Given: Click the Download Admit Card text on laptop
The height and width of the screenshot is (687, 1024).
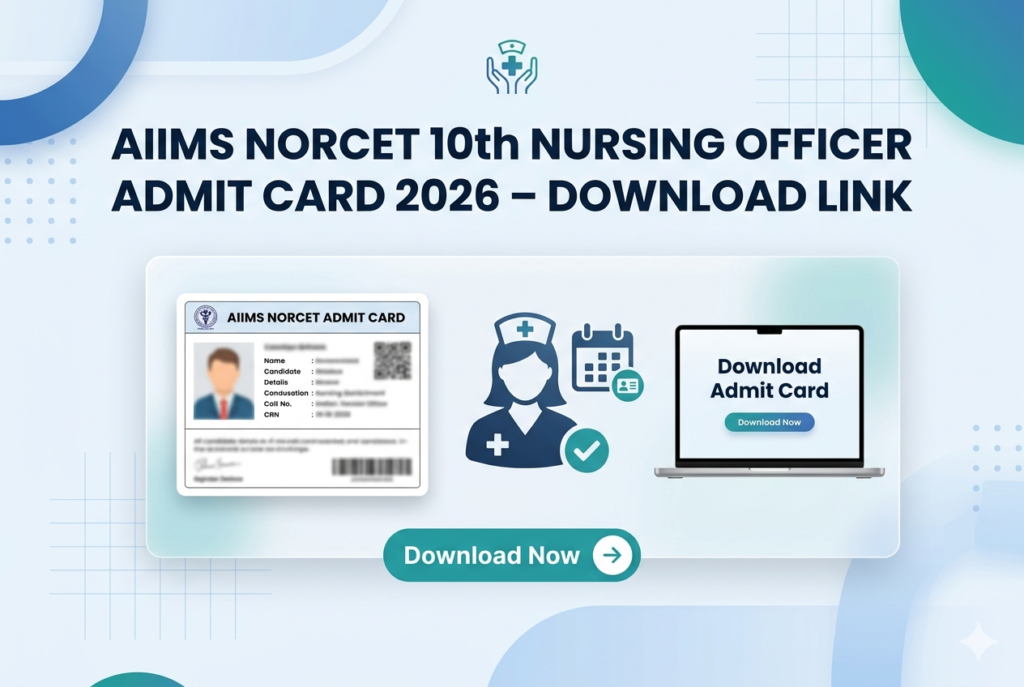Looking at the screenshot, I should coord(768,378).
